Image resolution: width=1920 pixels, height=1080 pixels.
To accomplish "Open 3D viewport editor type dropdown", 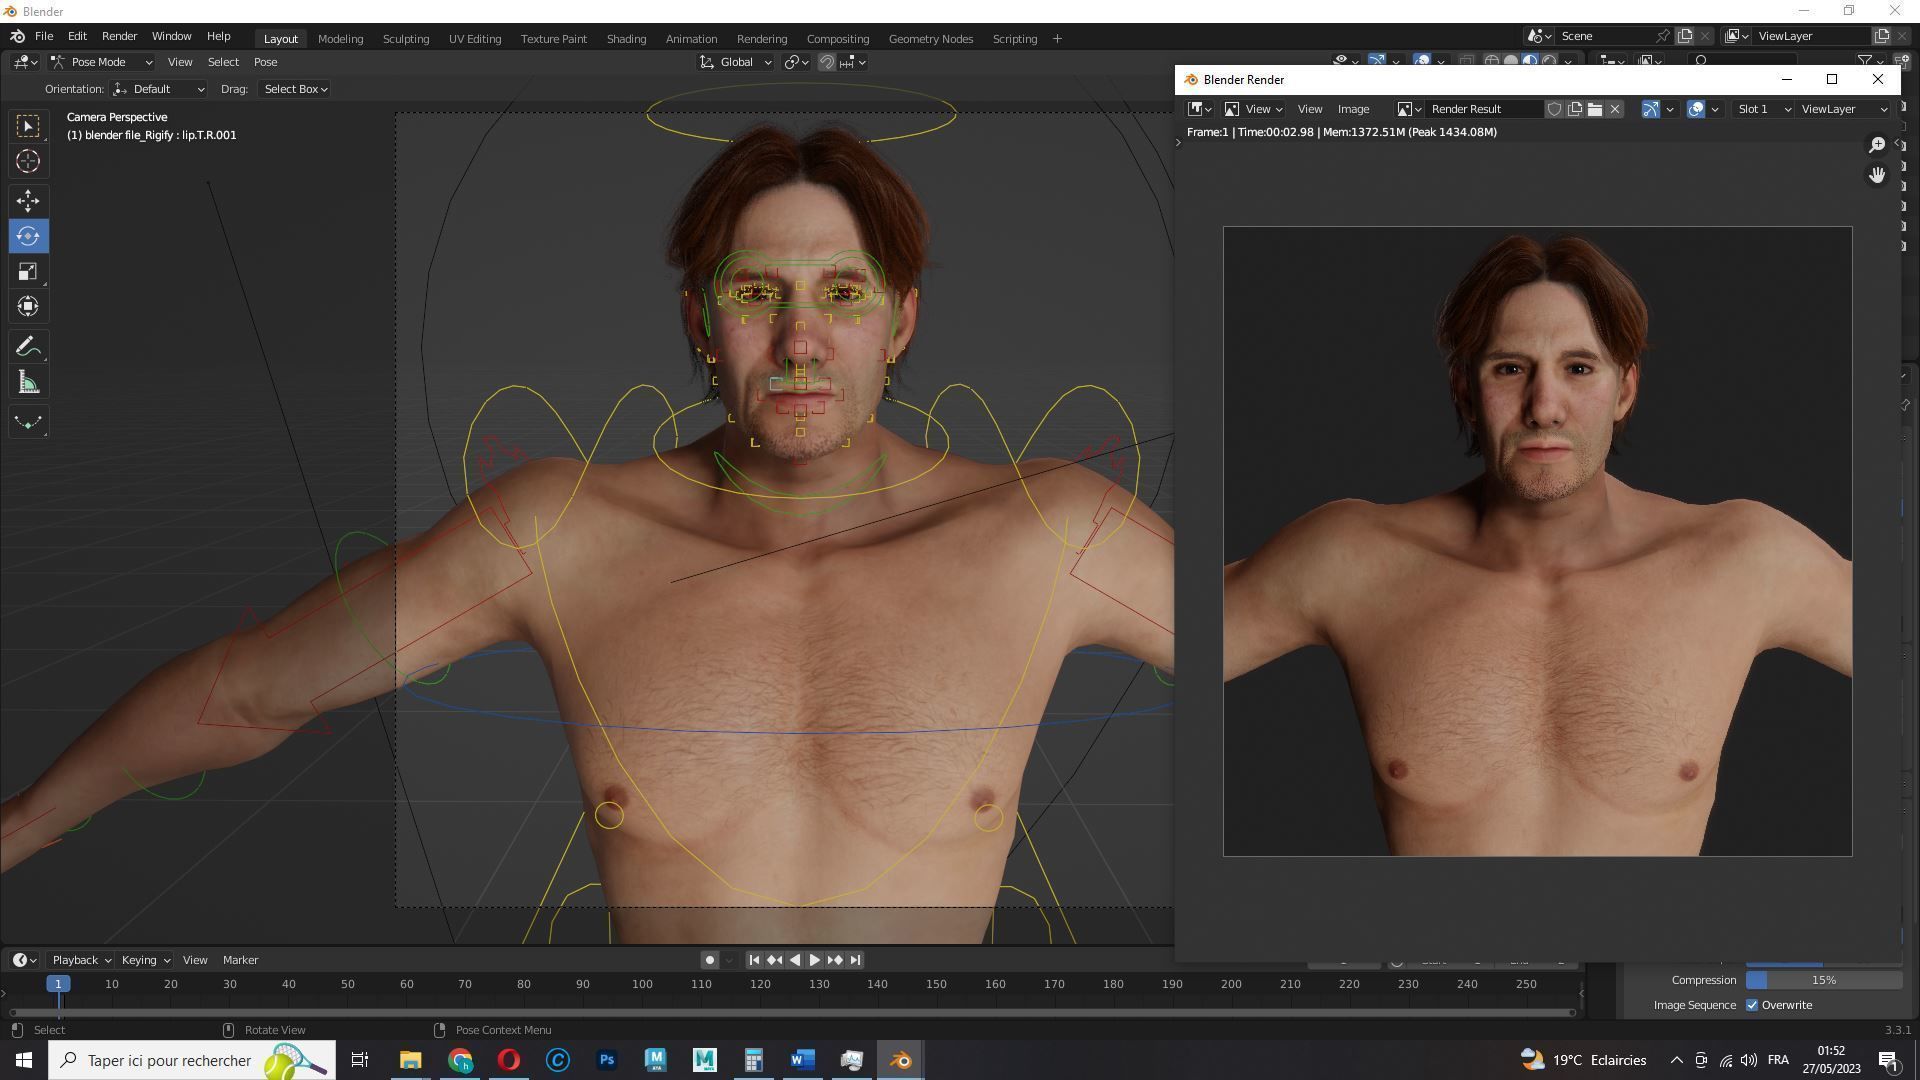I will pos(26,62).
